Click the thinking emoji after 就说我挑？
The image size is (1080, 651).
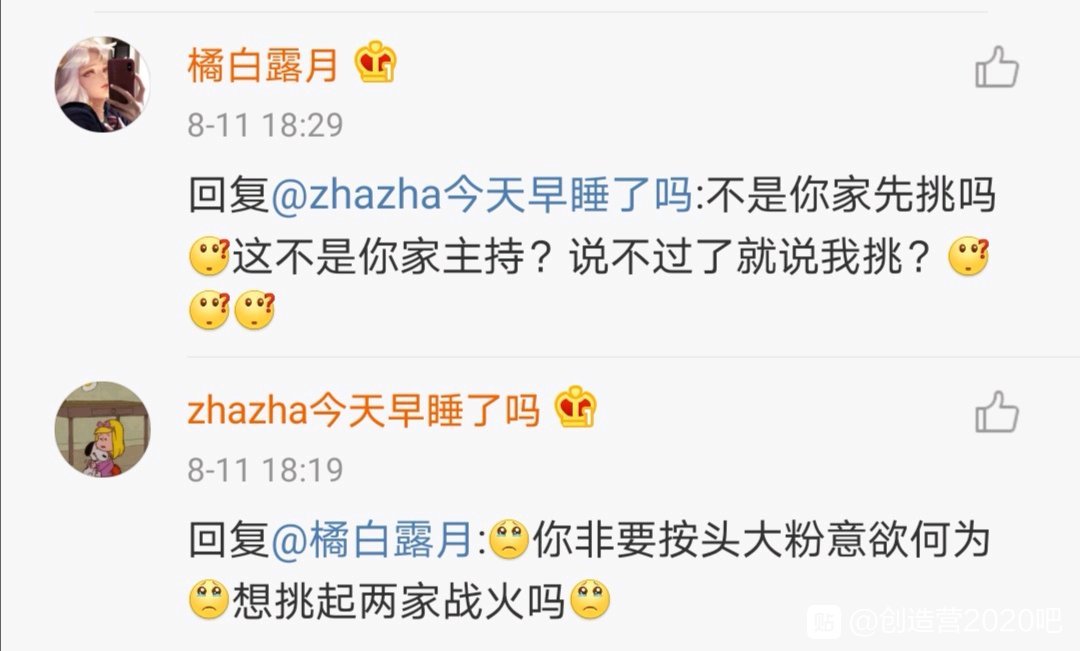coord(968,256)
